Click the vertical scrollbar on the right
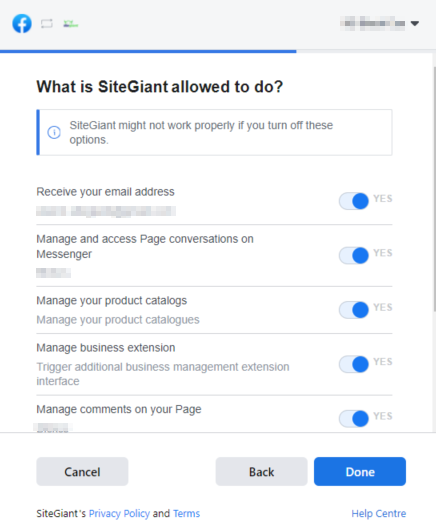Screen dimensions: 436x529 click(434, 189)
